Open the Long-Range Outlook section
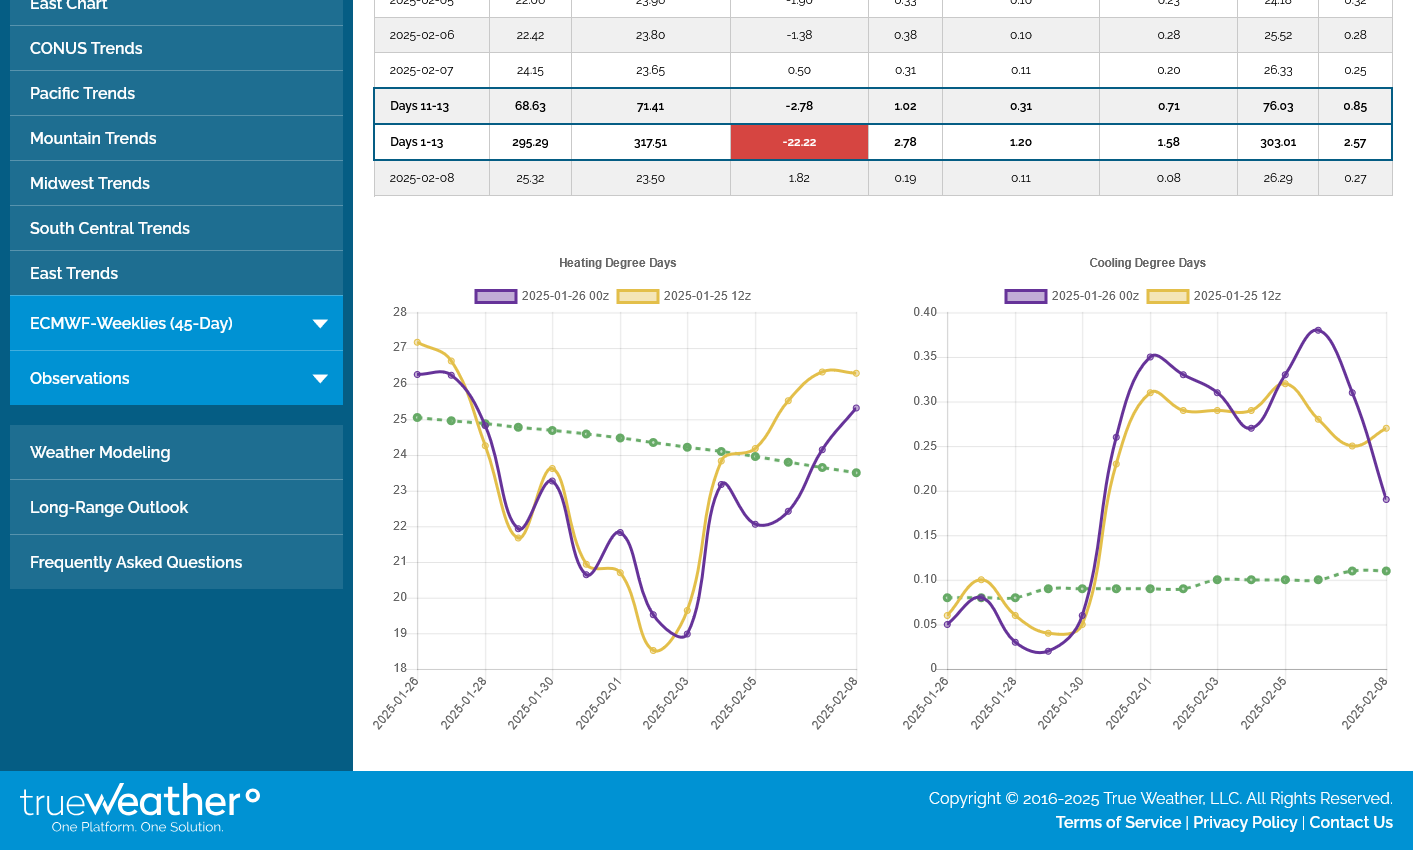The width and height of the screenshot is (1413, 850). [109, 507]
